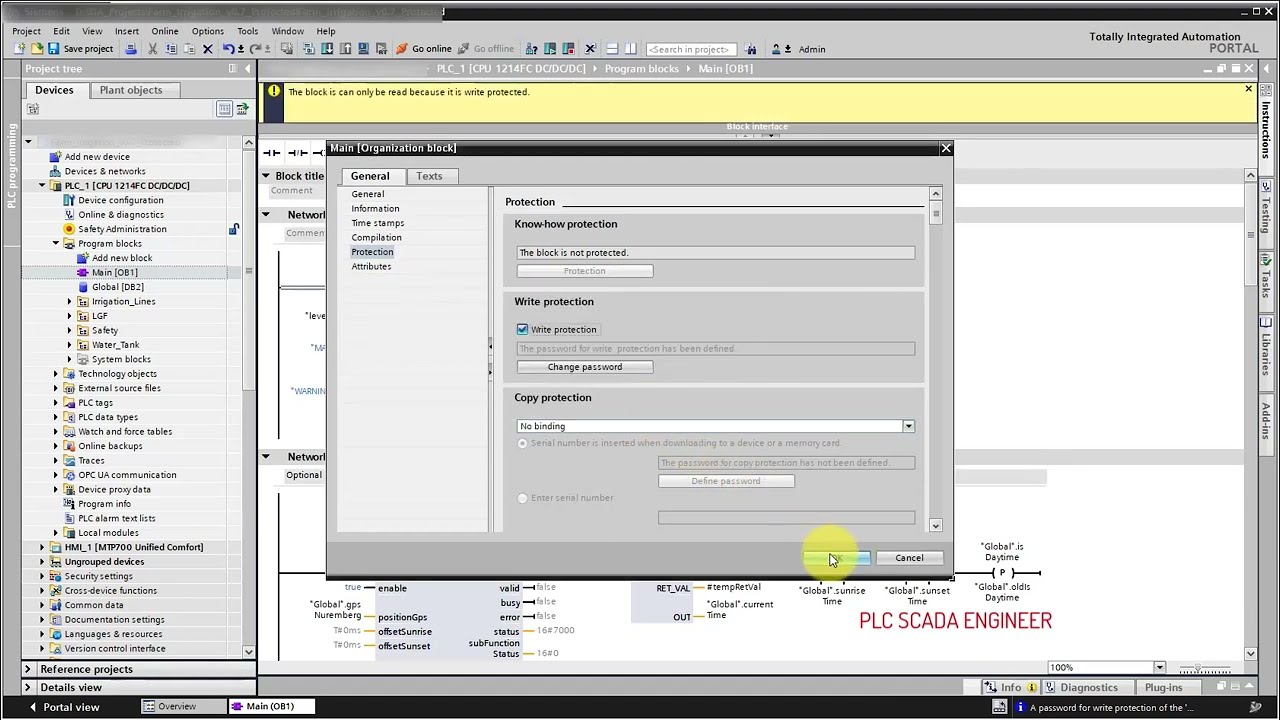Click the Search in project input field

[690, 49]
